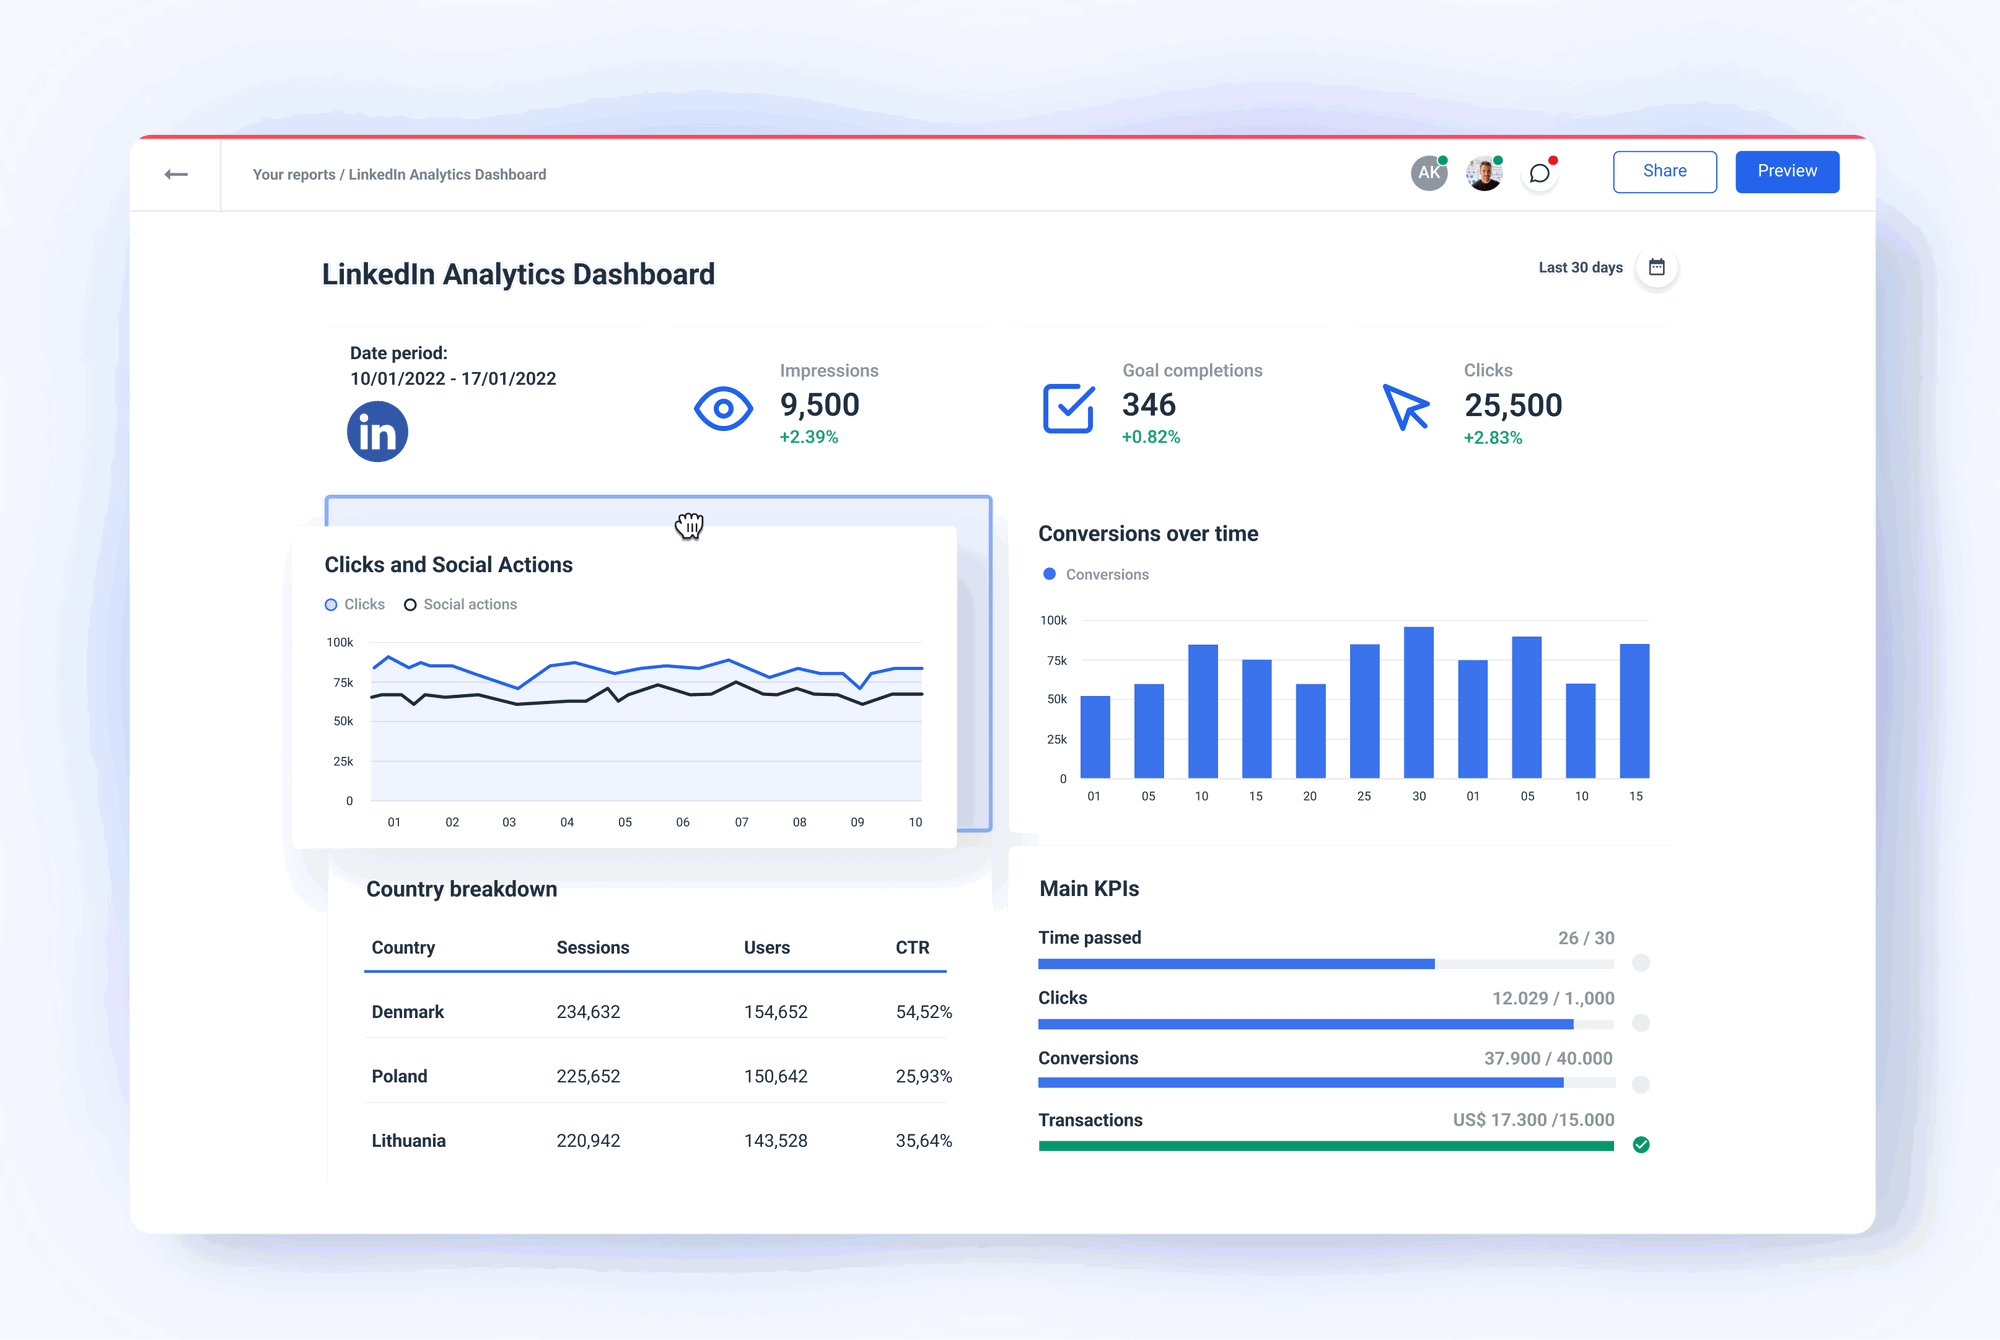Click the back arrow in the header
The height and width of the screenshot is (1340, 2000).
(177, 173)
